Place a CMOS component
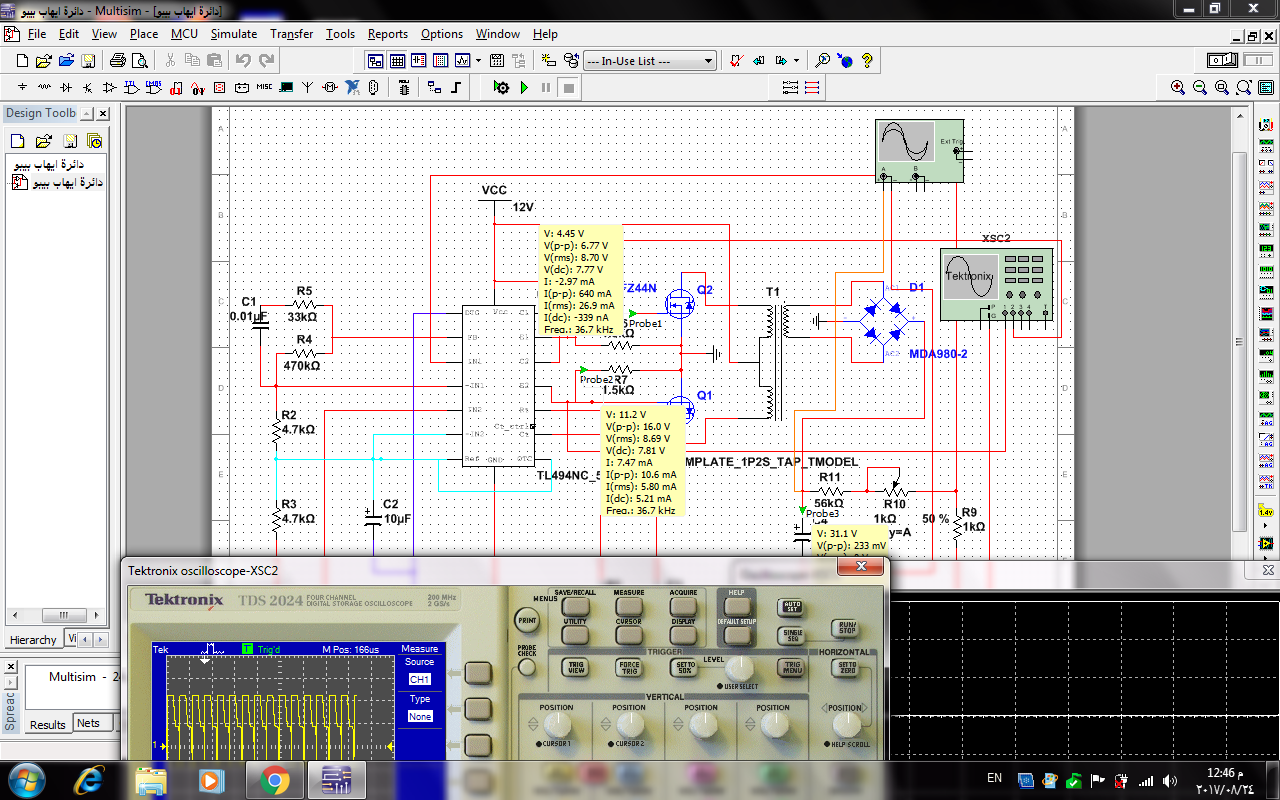This screenshot has width=1280, height=800. [153, 87]
